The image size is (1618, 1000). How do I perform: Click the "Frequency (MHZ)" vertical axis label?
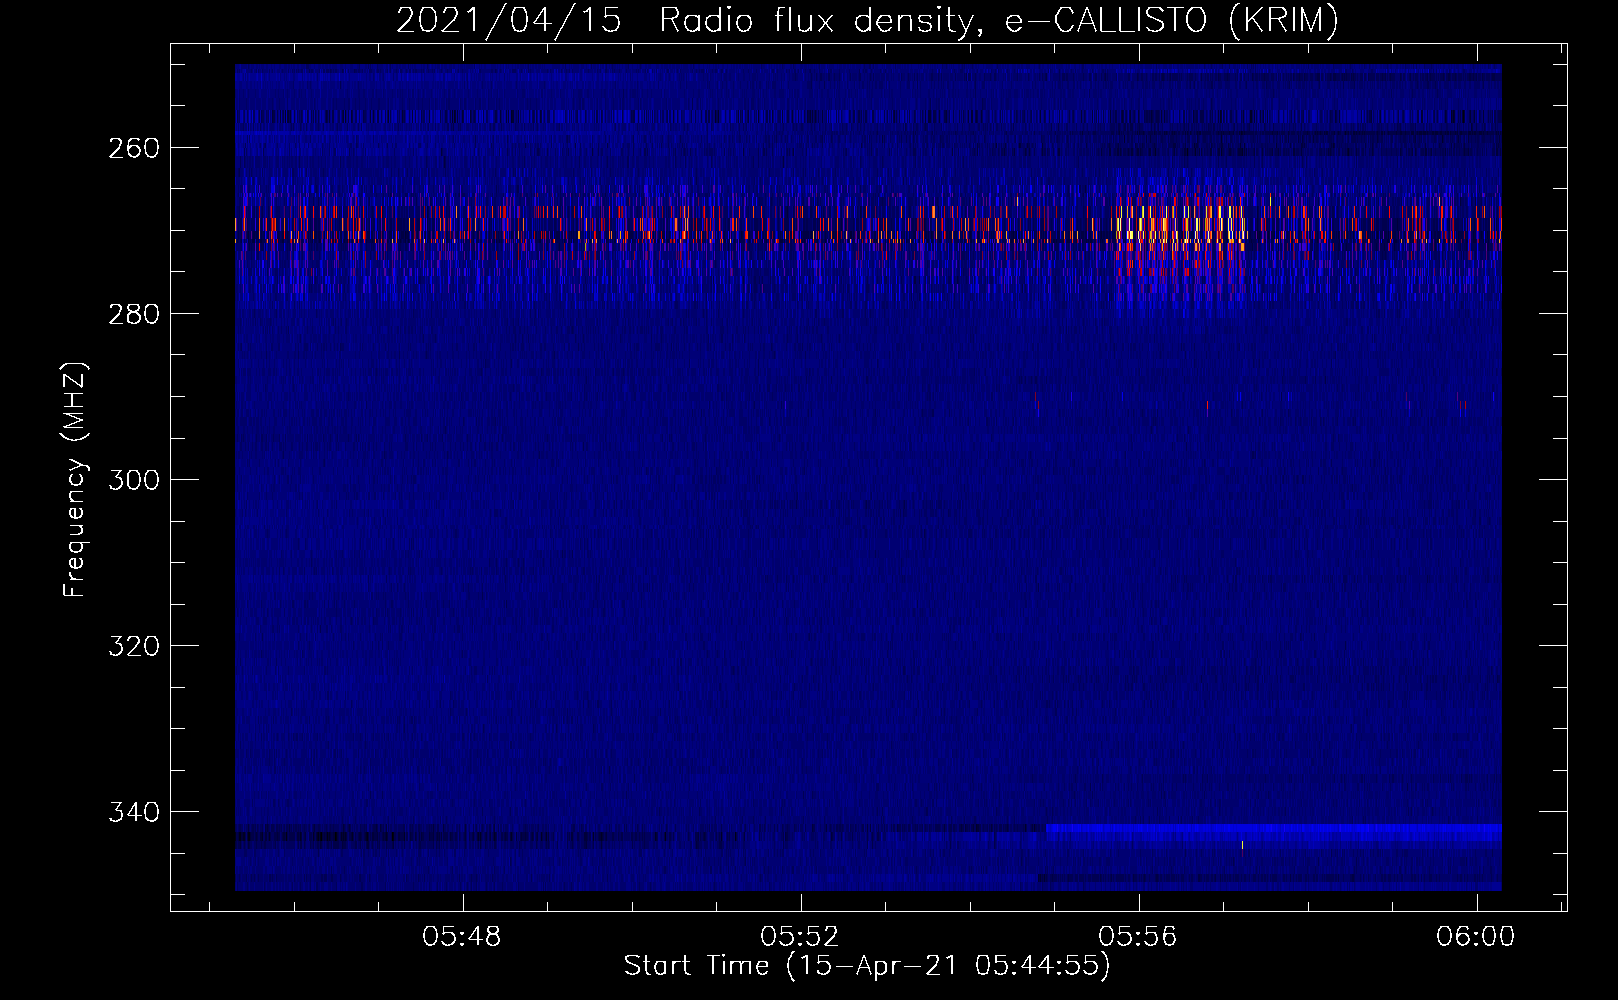pyautogui.click(x=75, y=479)
